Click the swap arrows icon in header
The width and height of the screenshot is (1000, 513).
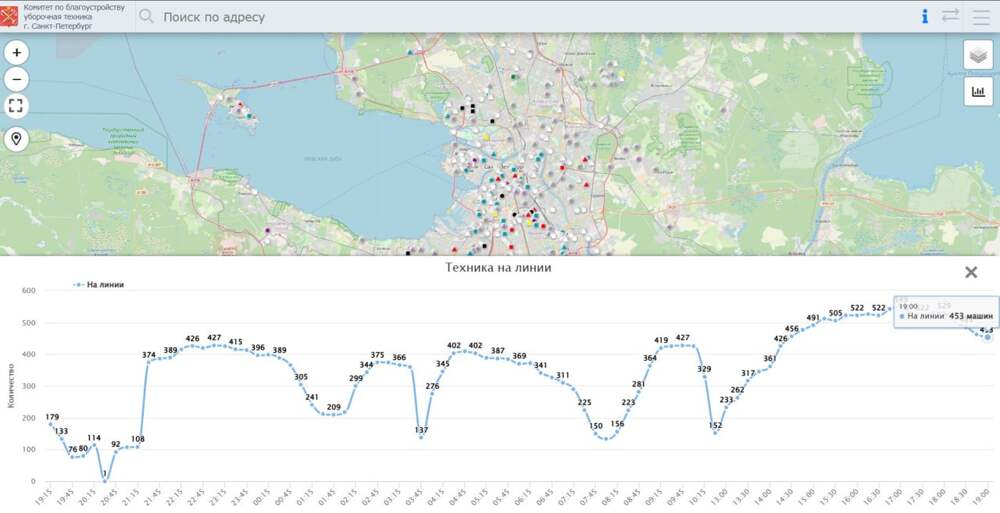click(x=950, y=16)
